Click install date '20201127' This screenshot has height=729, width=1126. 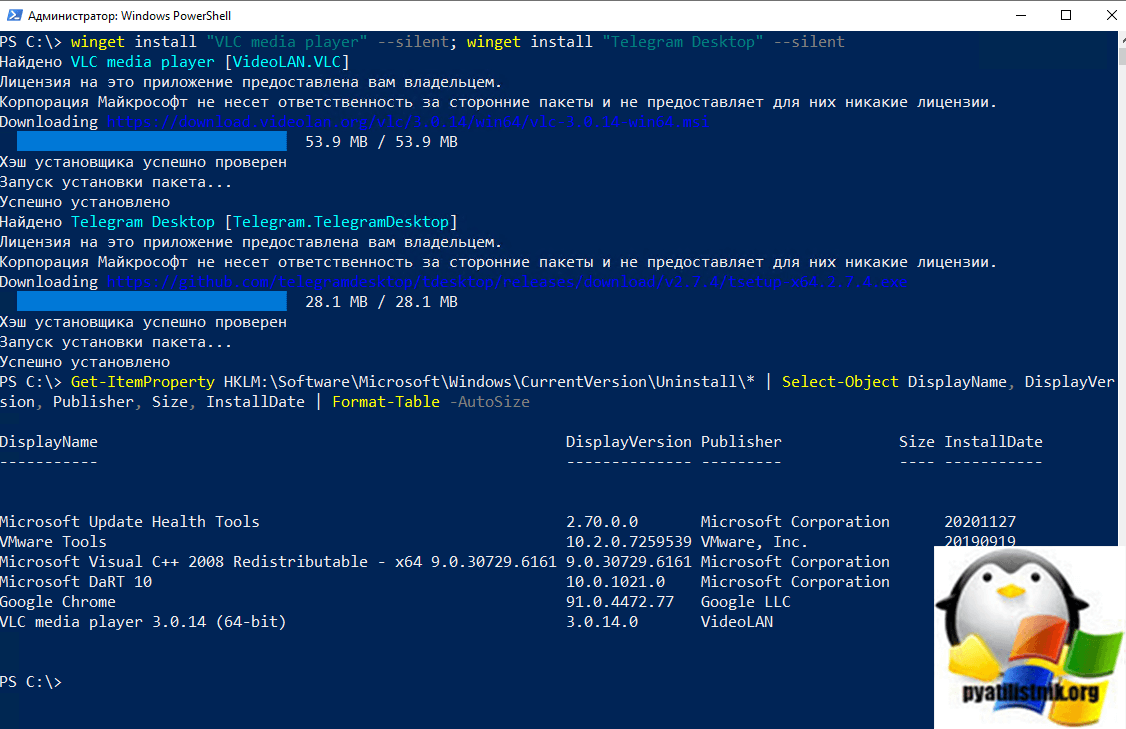click(980, 522)
